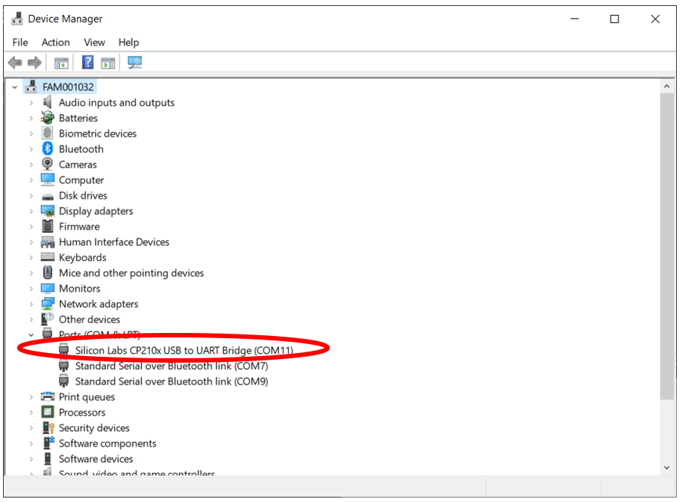Click the Security devices key icon
The image size is (682, 502).
point(47,428)
